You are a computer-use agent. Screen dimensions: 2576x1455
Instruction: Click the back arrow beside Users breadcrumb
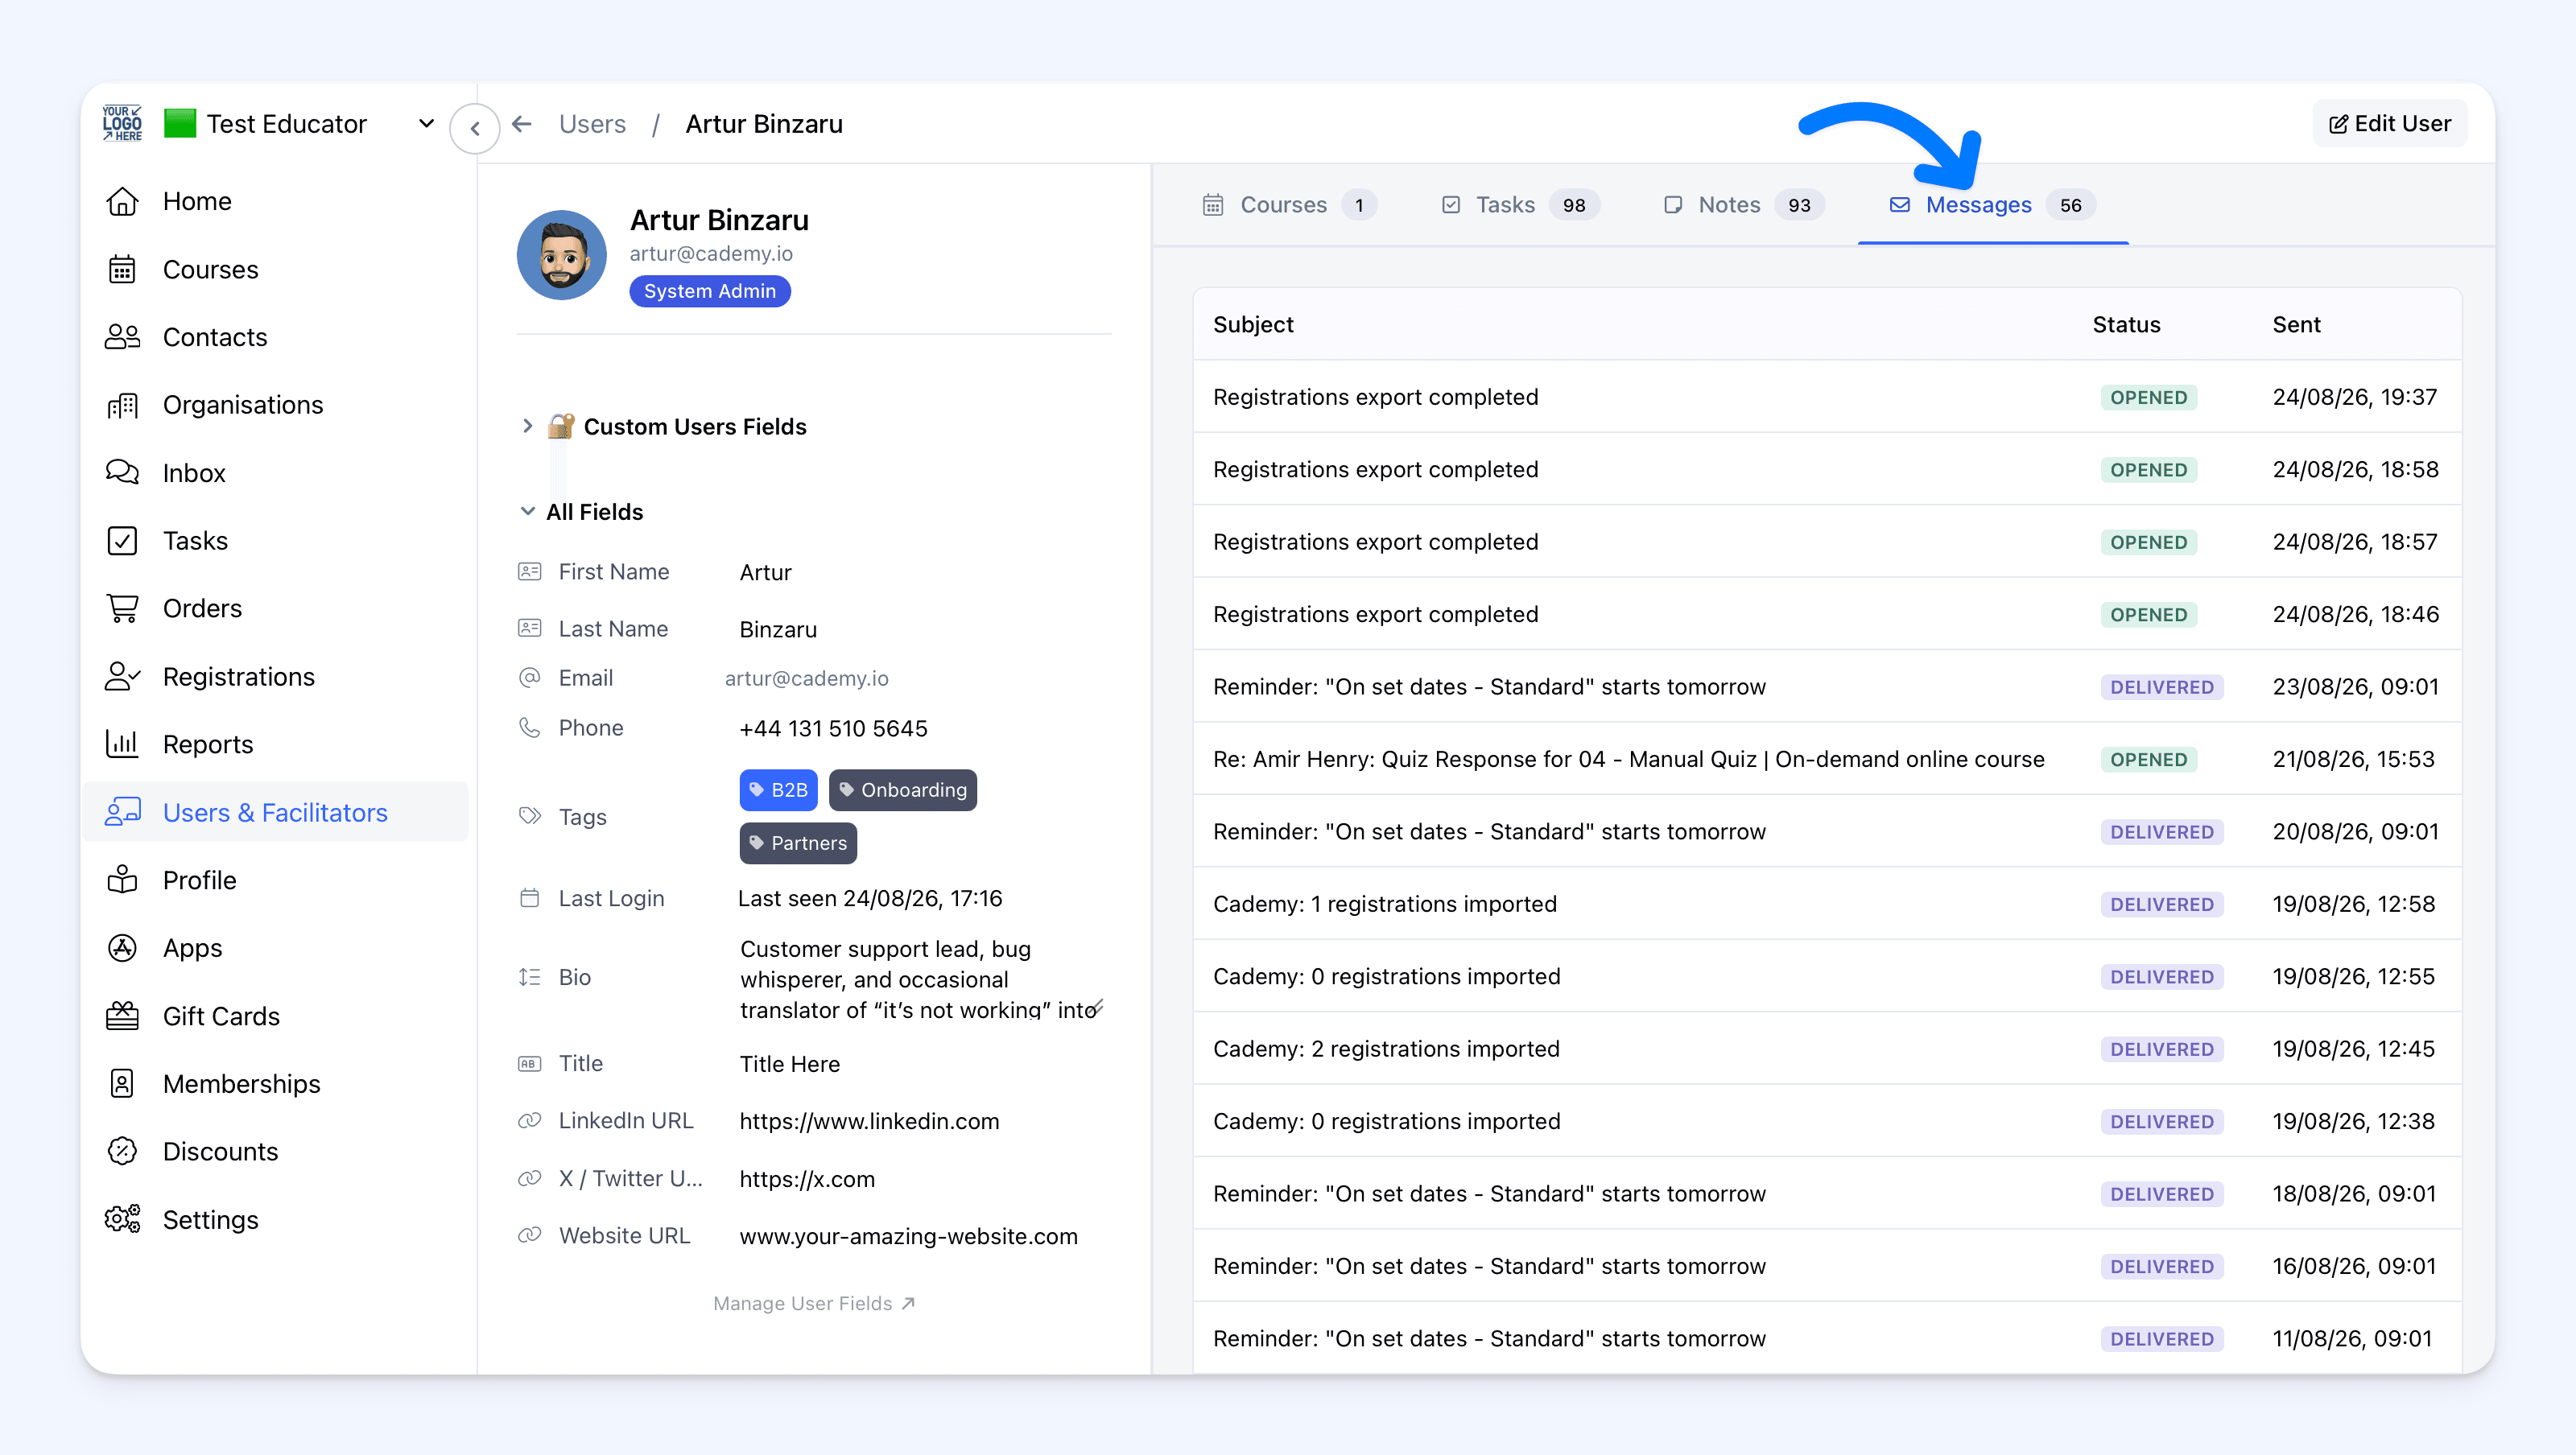tap(522, 123)
